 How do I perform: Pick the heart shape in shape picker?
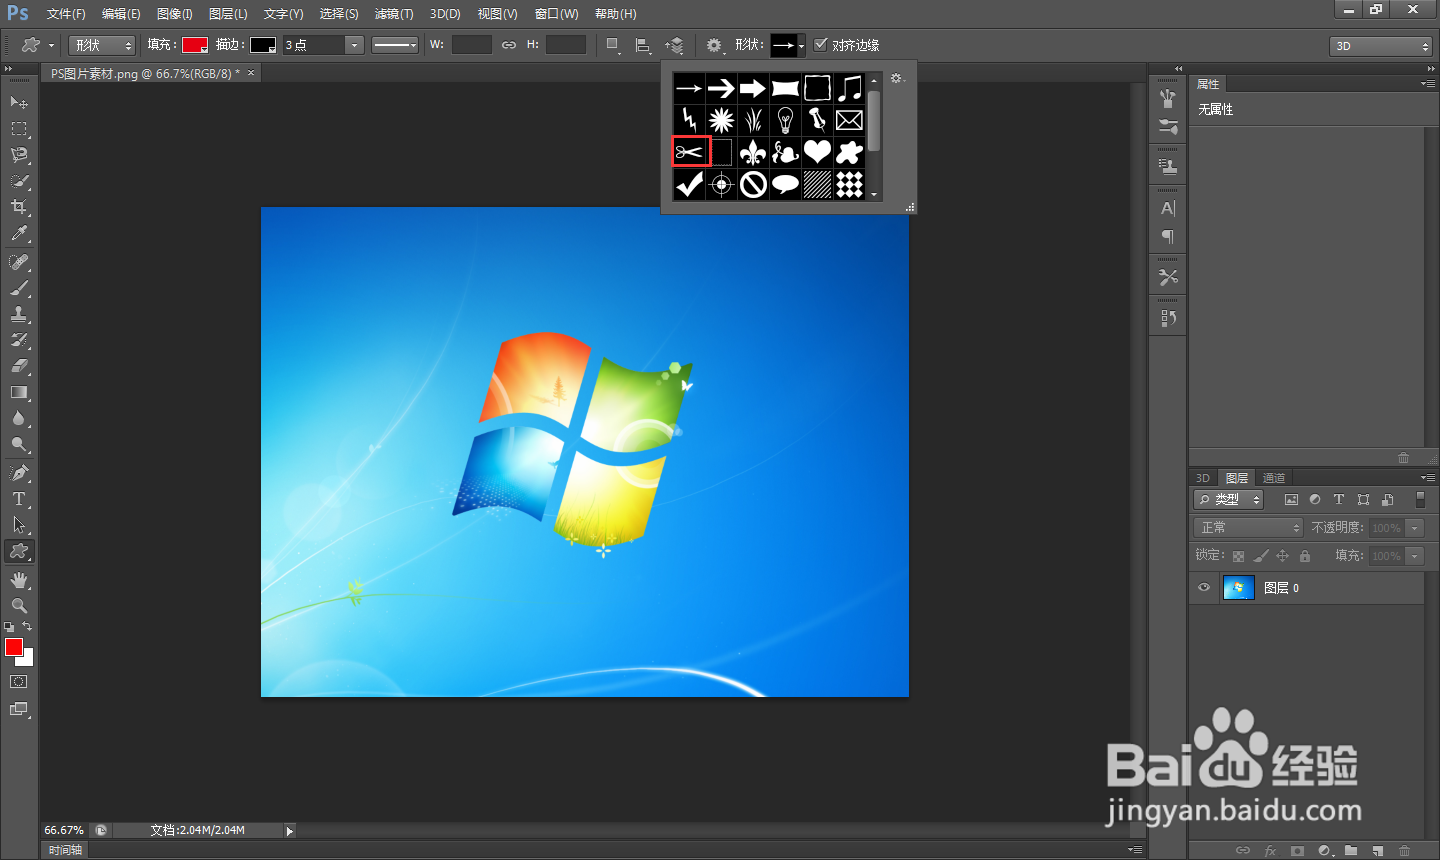[x=817, y=152]
